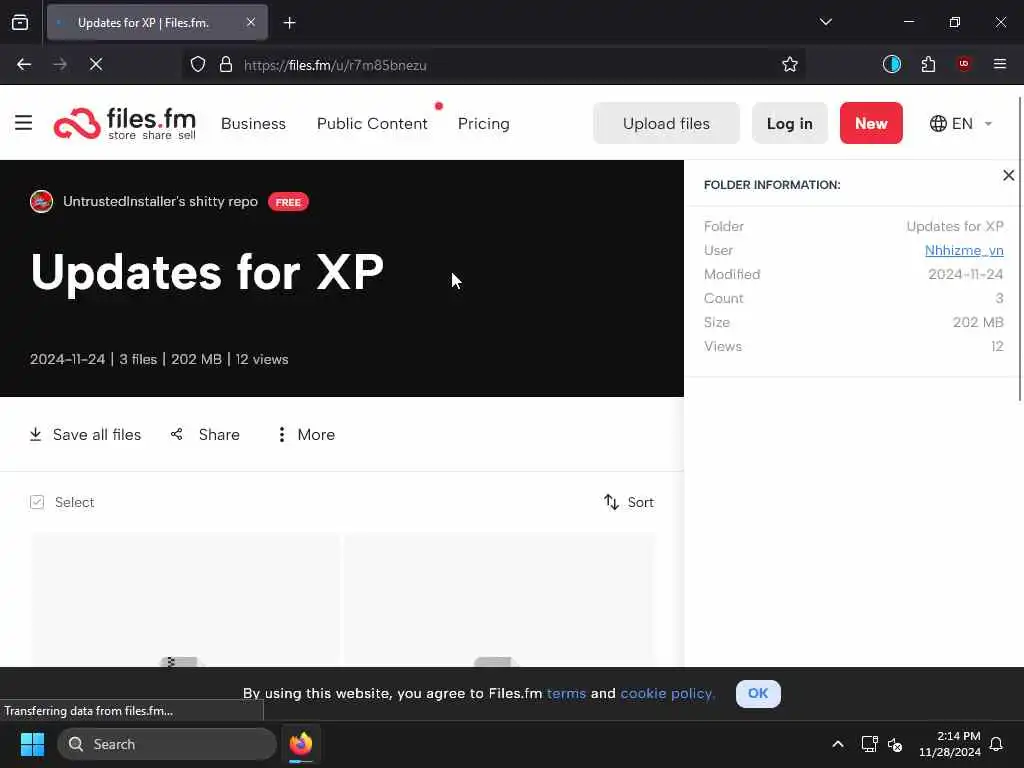Open the Business menu item
The width and height of the screenshot is (1024, 768).
(253, 123)
